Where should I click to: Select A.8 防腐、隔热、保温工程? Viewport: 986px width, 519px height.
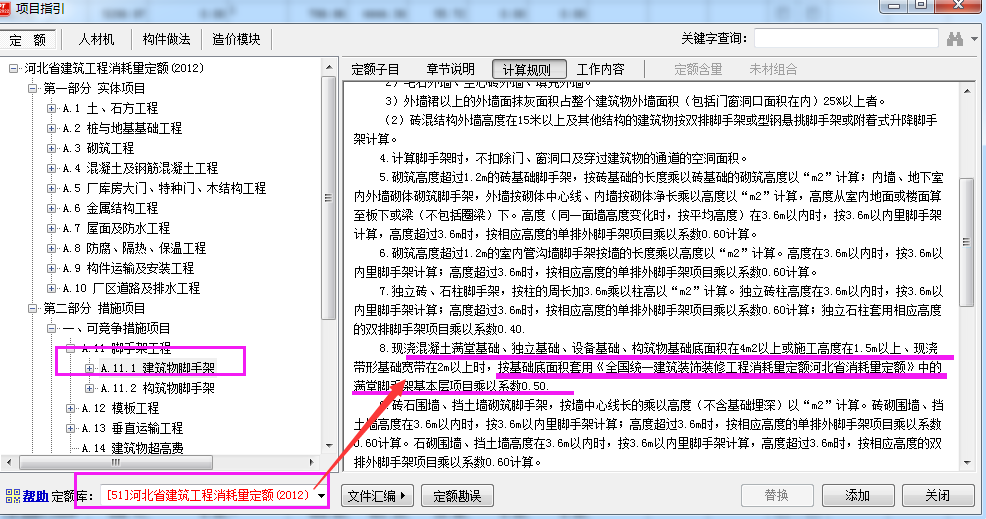pos(134,248)
